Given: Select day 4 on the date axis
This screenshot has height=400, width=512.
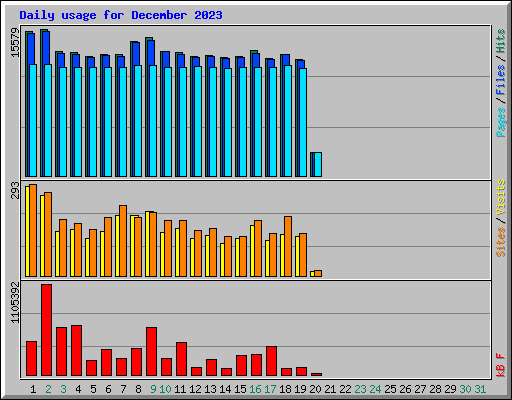Looking at the screenshot, I should pos(78,389).
